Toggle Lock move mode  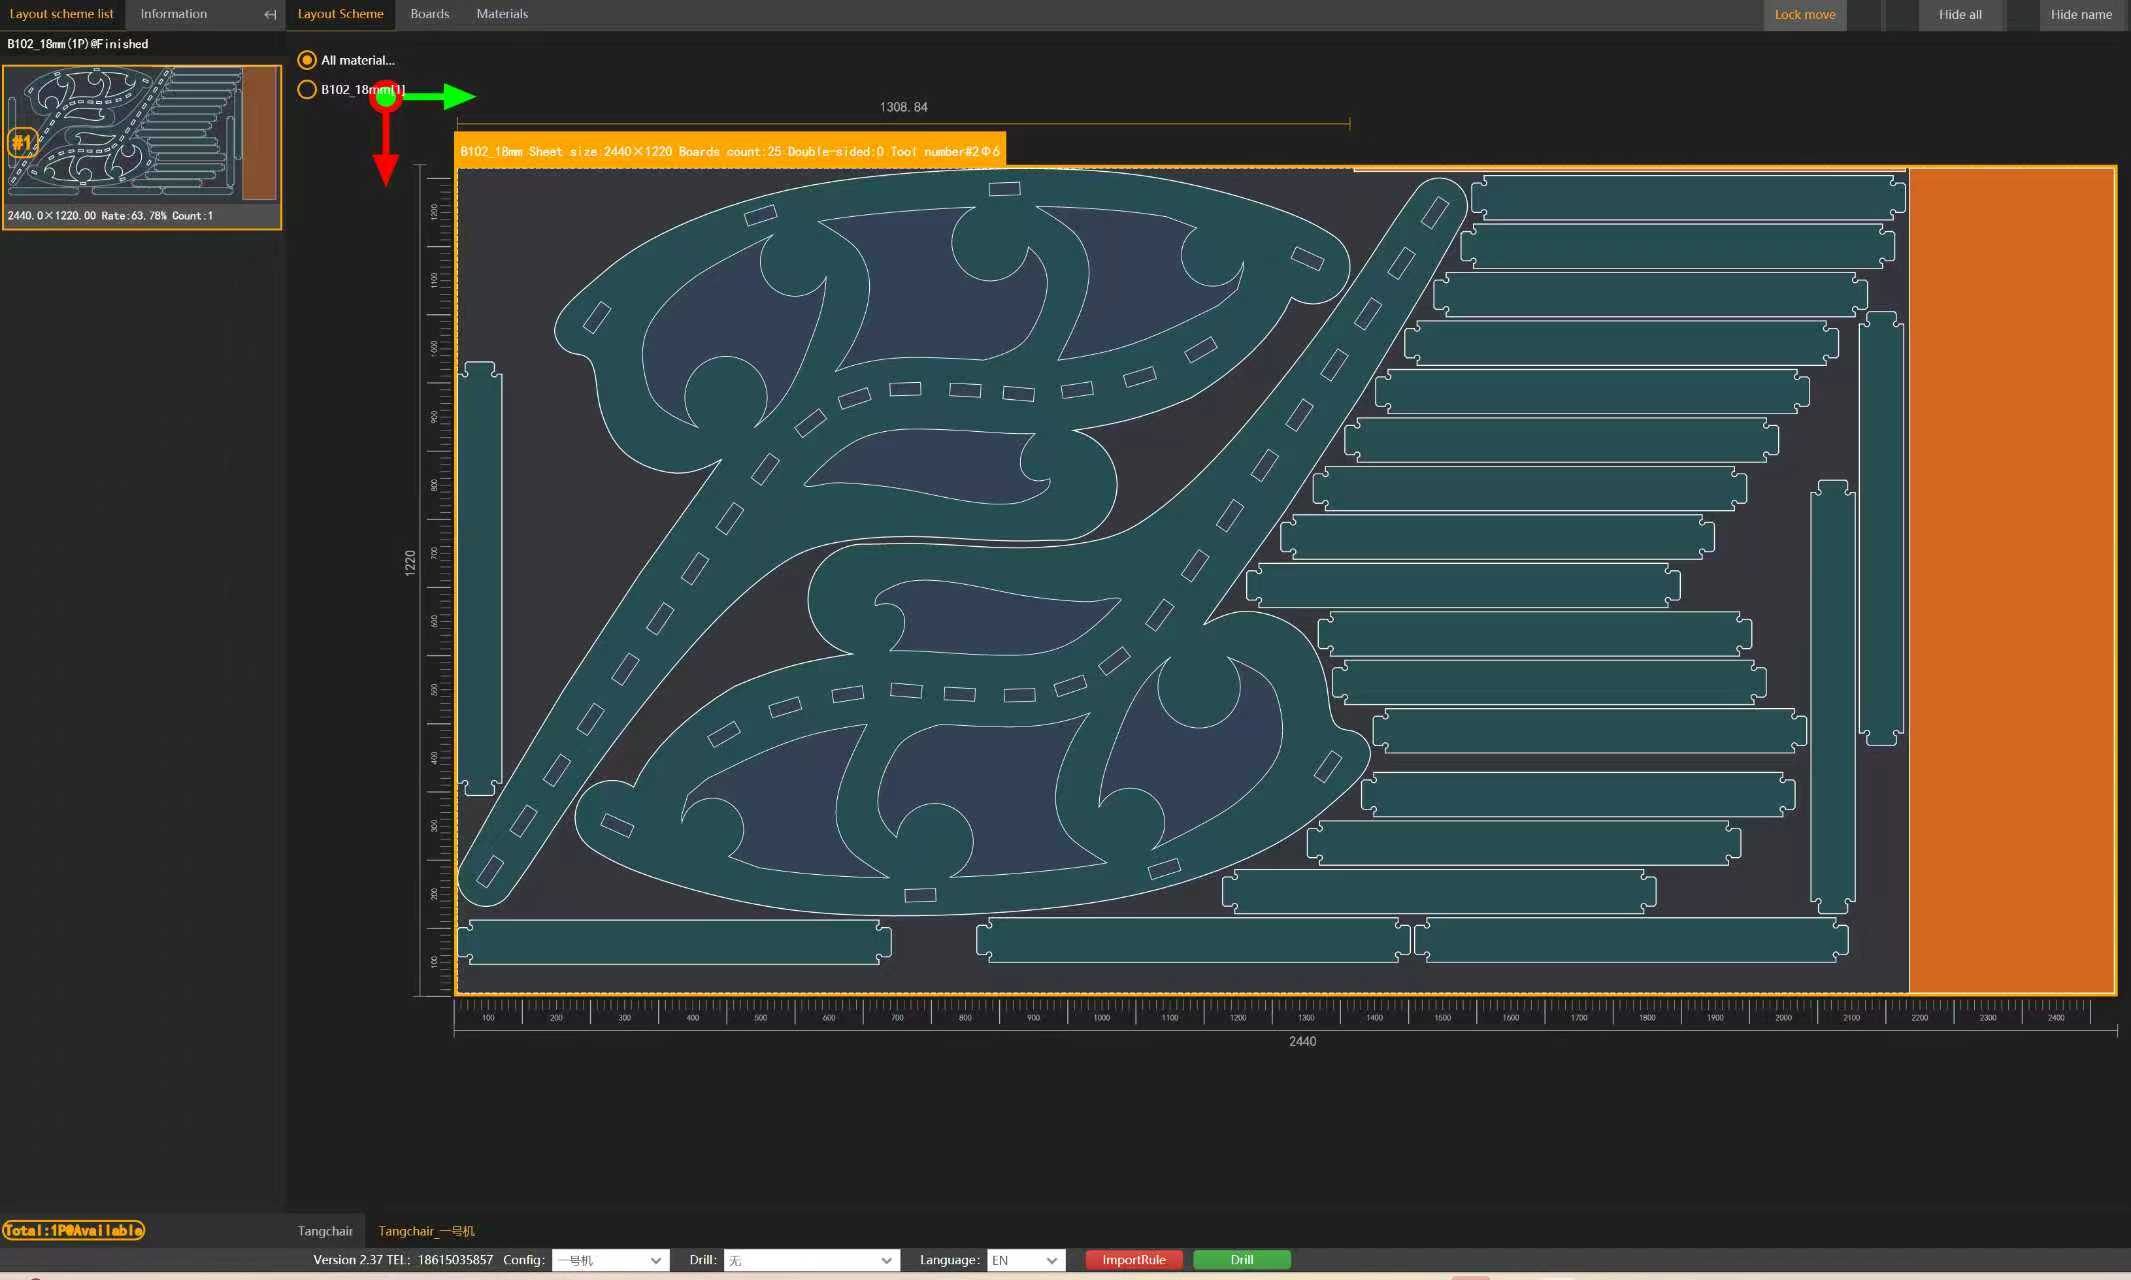click(1803, 14)
